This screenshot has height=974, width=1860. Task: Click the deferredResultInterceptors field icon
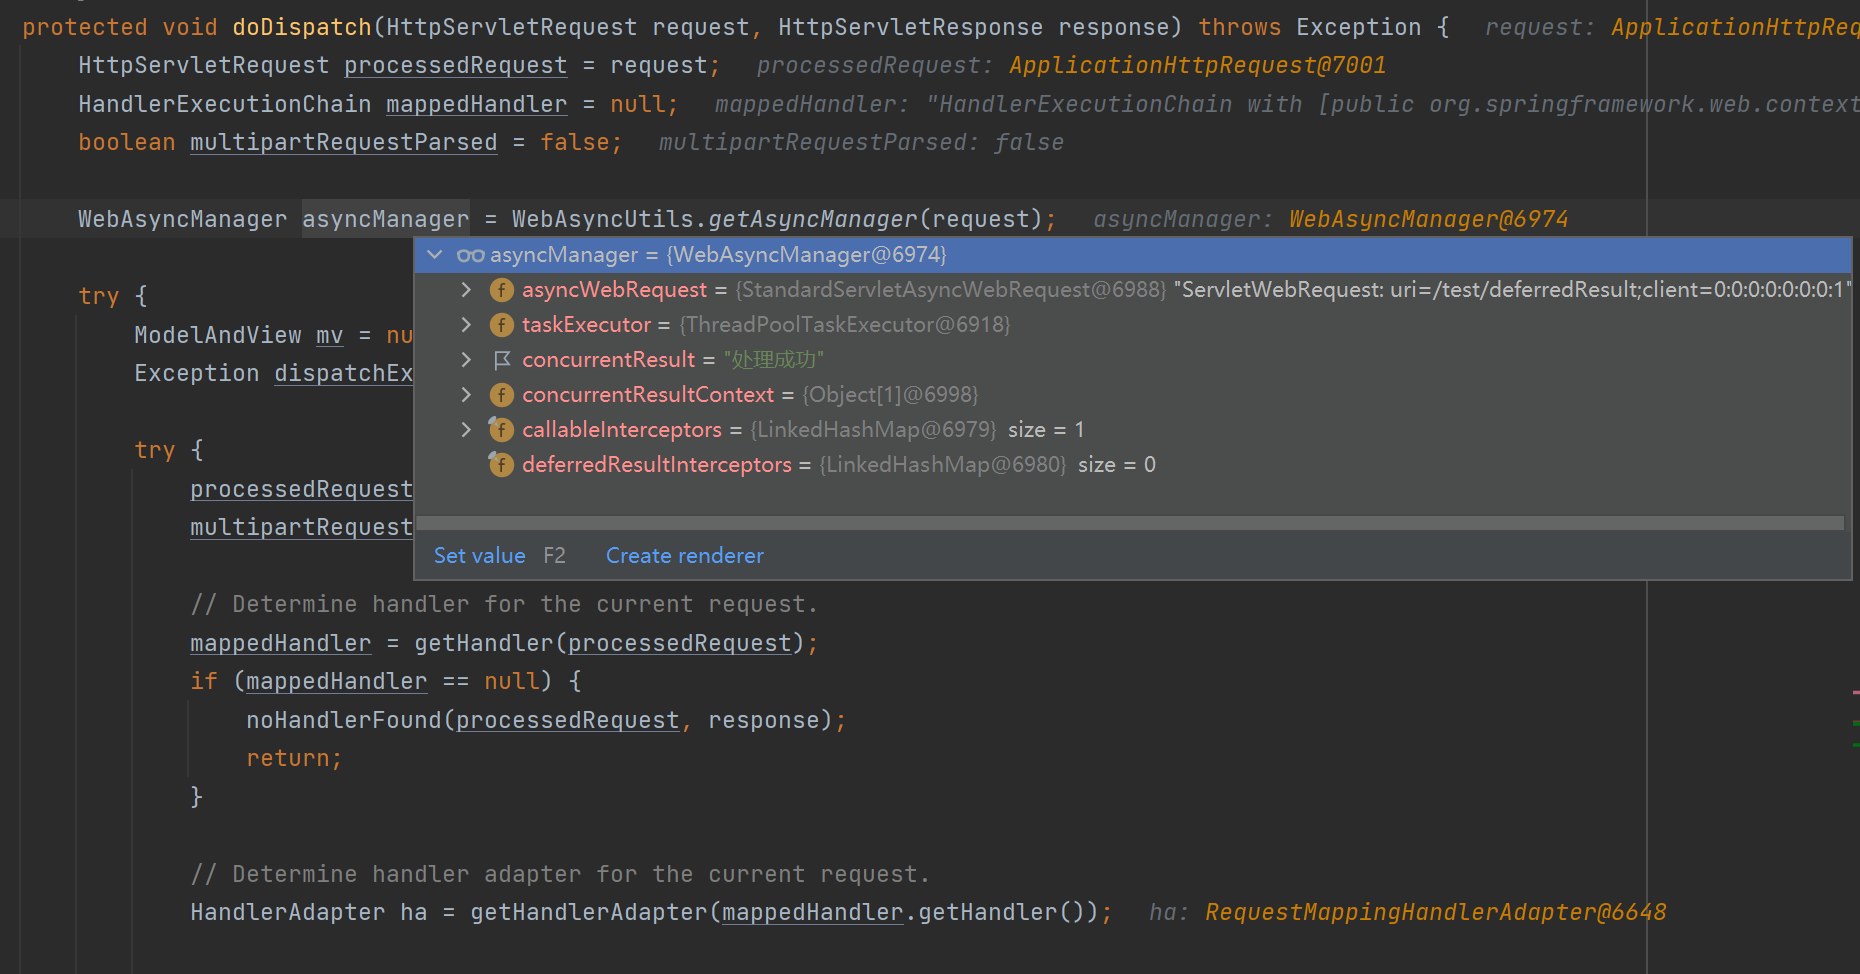tap(501, 465)
